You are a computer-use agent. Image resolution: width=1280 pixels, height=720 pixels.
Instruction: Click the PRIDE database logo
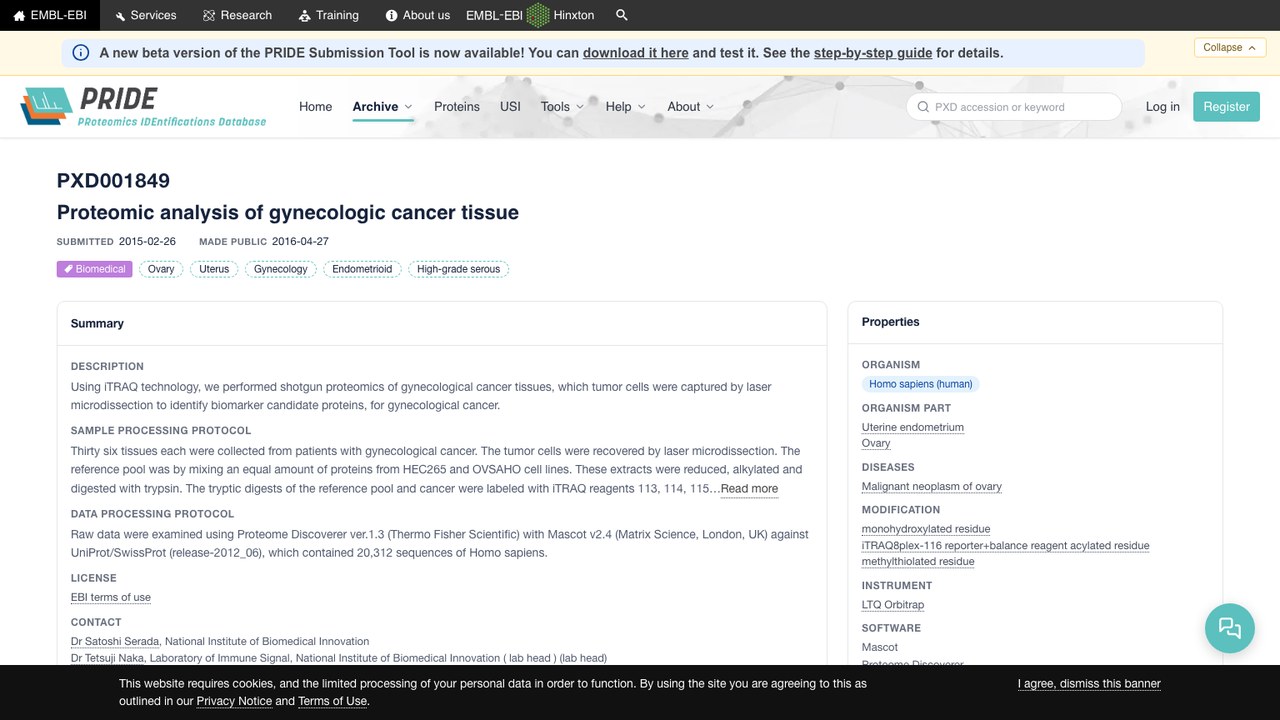point(143,107)
